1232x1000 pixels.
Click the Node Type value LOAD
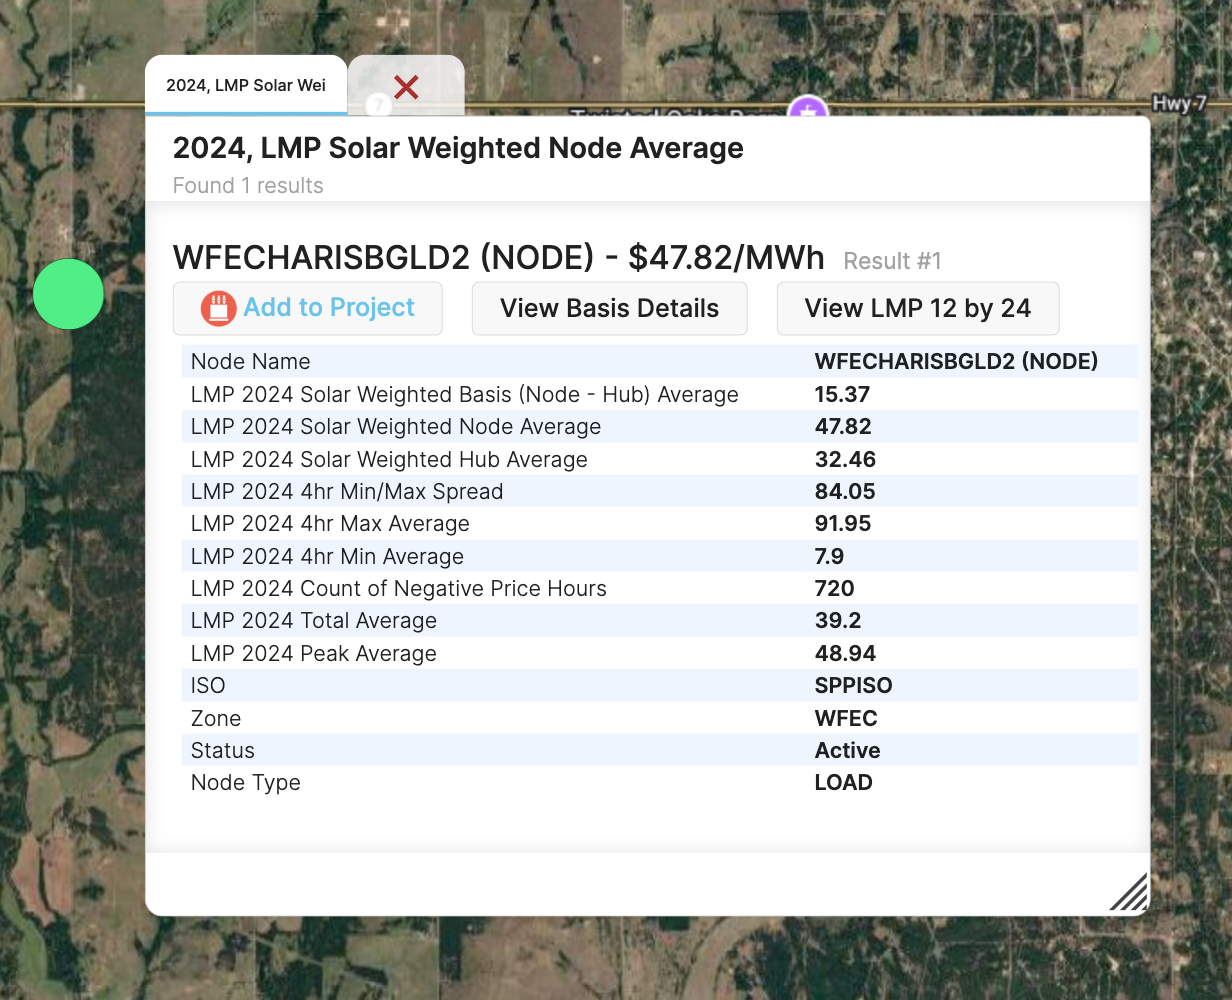pyautogui.click(x=843, y=783)
